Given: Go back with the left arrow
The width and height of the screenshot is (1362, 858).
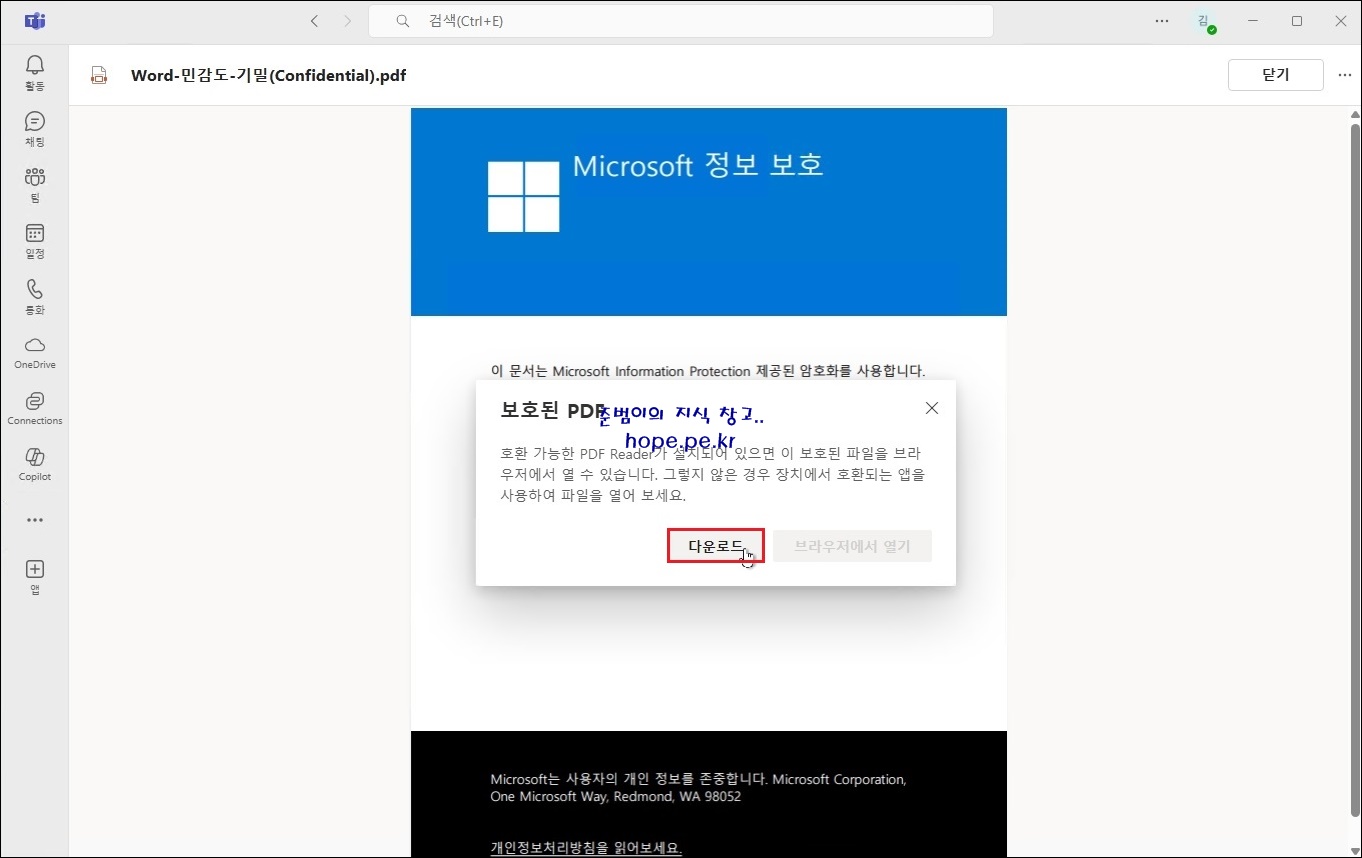Looking at the screenshot, I should point(315,21).
